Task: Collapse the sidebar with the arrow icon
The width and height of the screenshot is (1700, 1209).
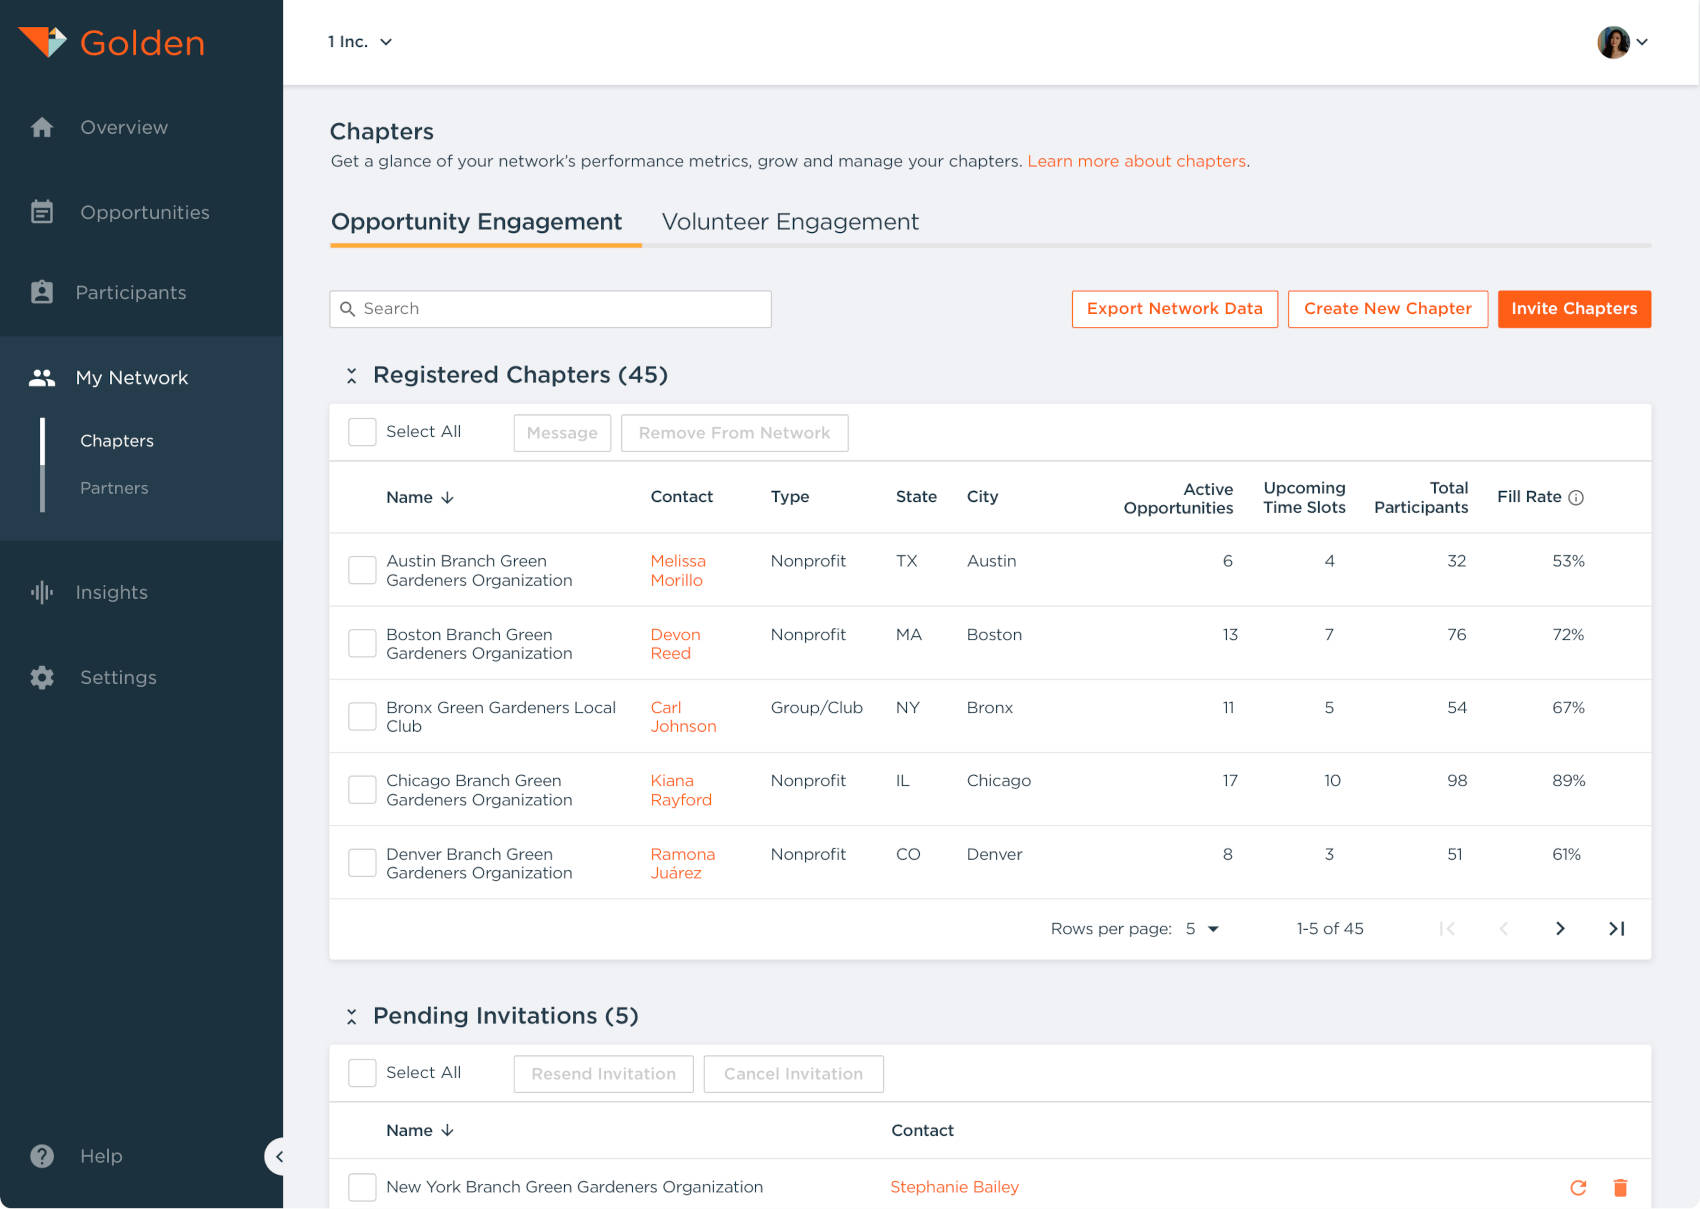Action: coord(278,1157)
